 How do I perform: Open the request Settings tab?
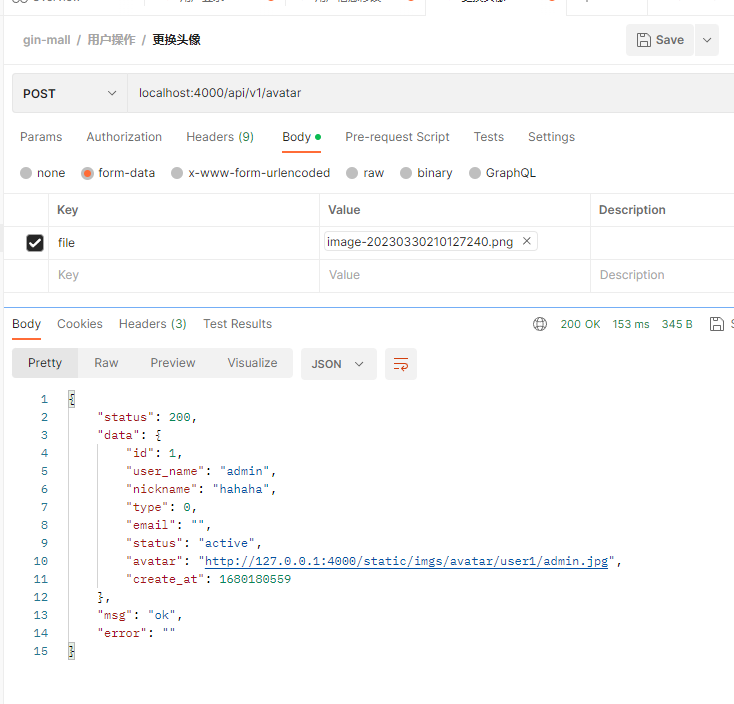tap(551, 137)
